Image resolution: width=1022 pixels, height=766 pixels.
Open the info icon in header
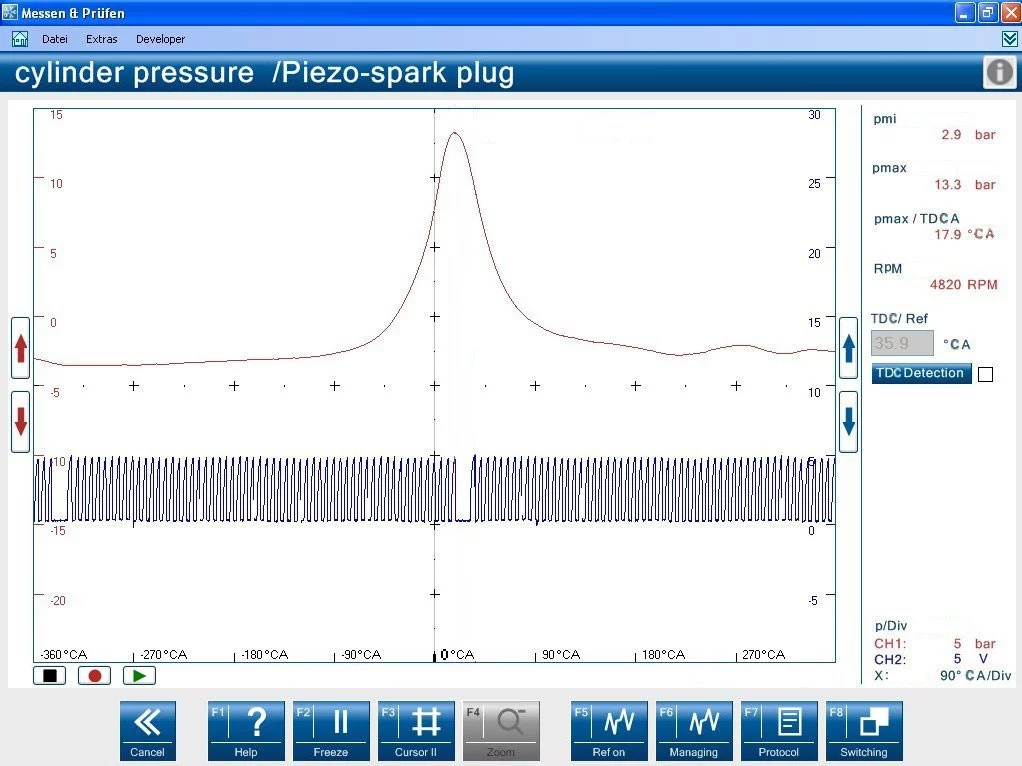pyautogui.click(x=999, y=73)
